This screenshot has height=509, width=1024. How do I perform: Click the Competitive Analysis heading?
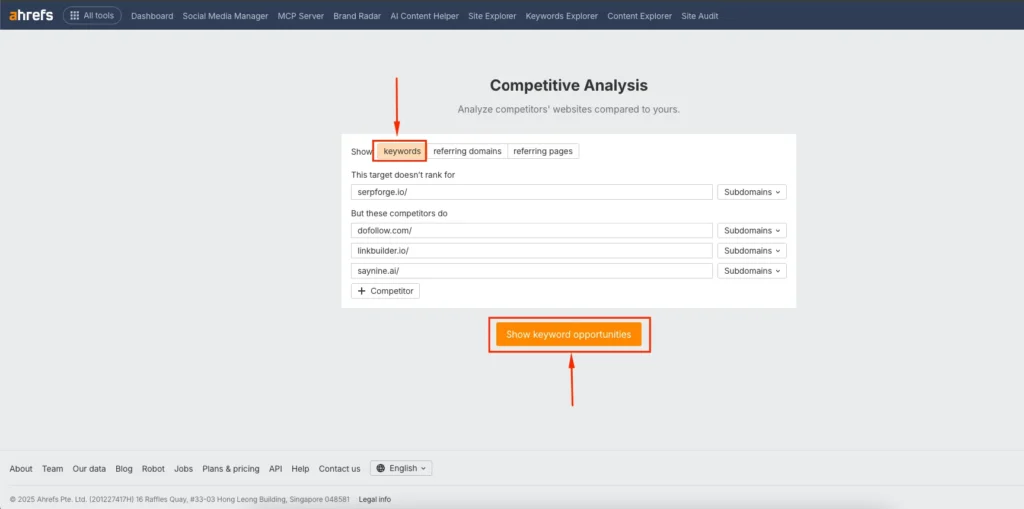[x=569, y=85]
